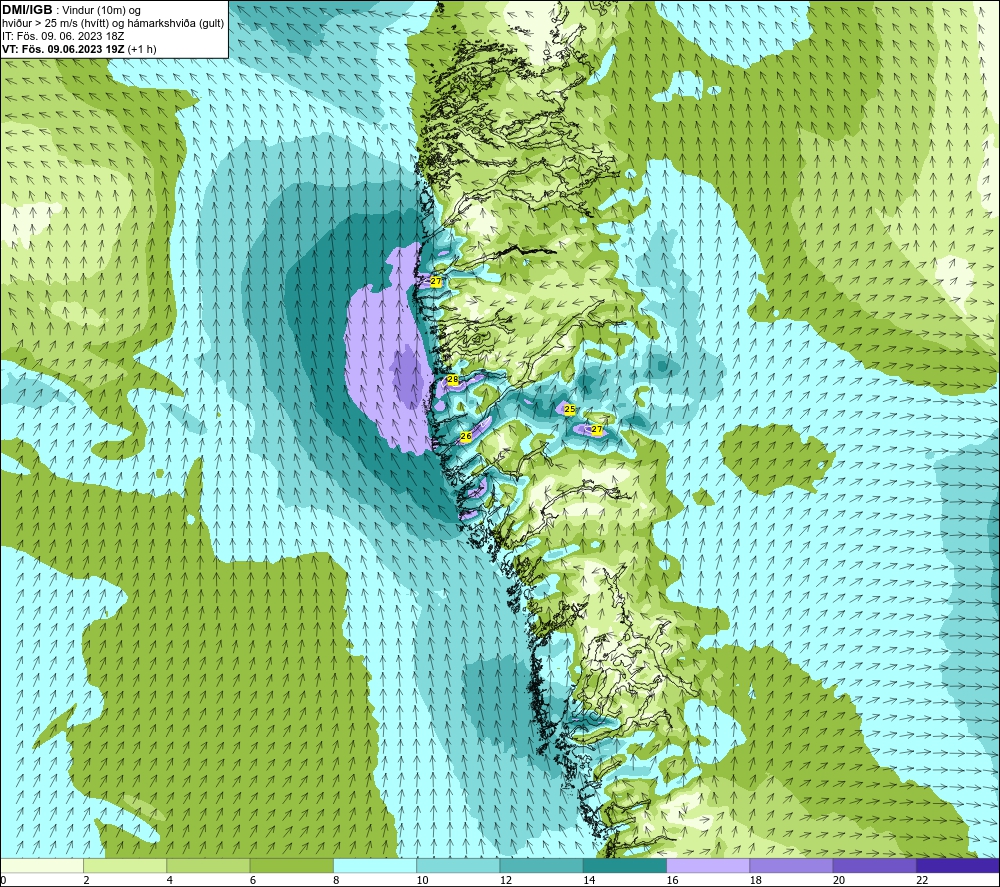
Task: Pick the 18–20 m/s medium purple swatch
Action: pyautogui.click(x=791, y=865)
